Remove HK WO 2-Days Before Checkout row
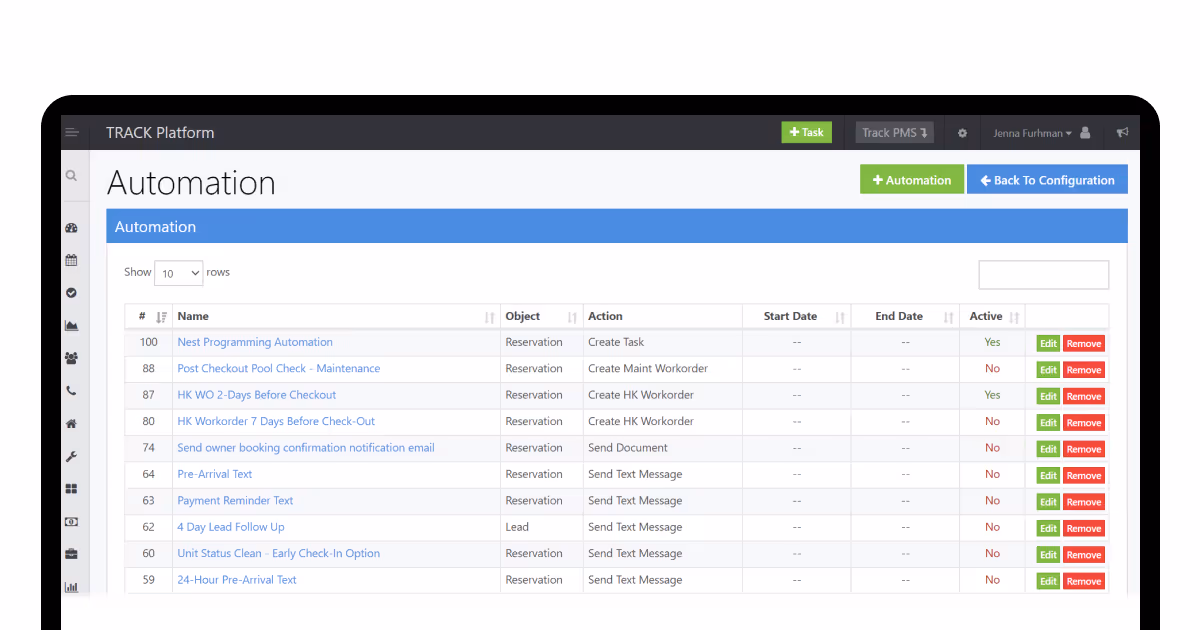The image size is (1200, 630). point(1084,396)
